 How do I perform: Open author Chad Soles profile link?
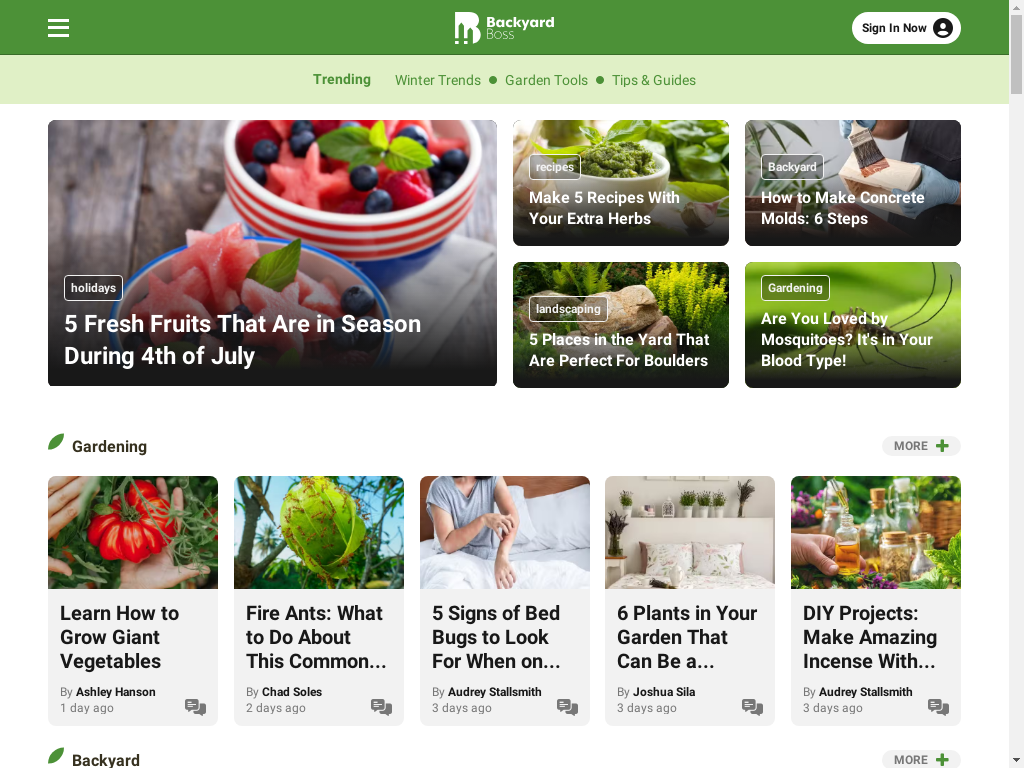click(x=292, y=692)
